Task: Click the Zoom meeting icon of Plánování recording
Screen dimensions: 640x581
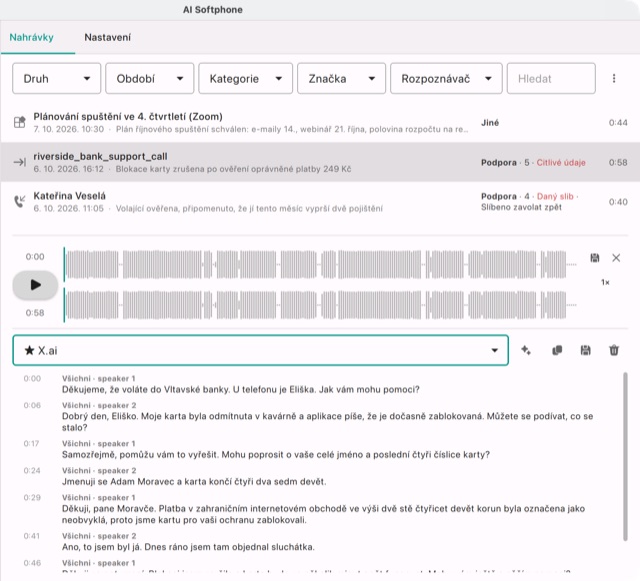Action: click(20, 122)
